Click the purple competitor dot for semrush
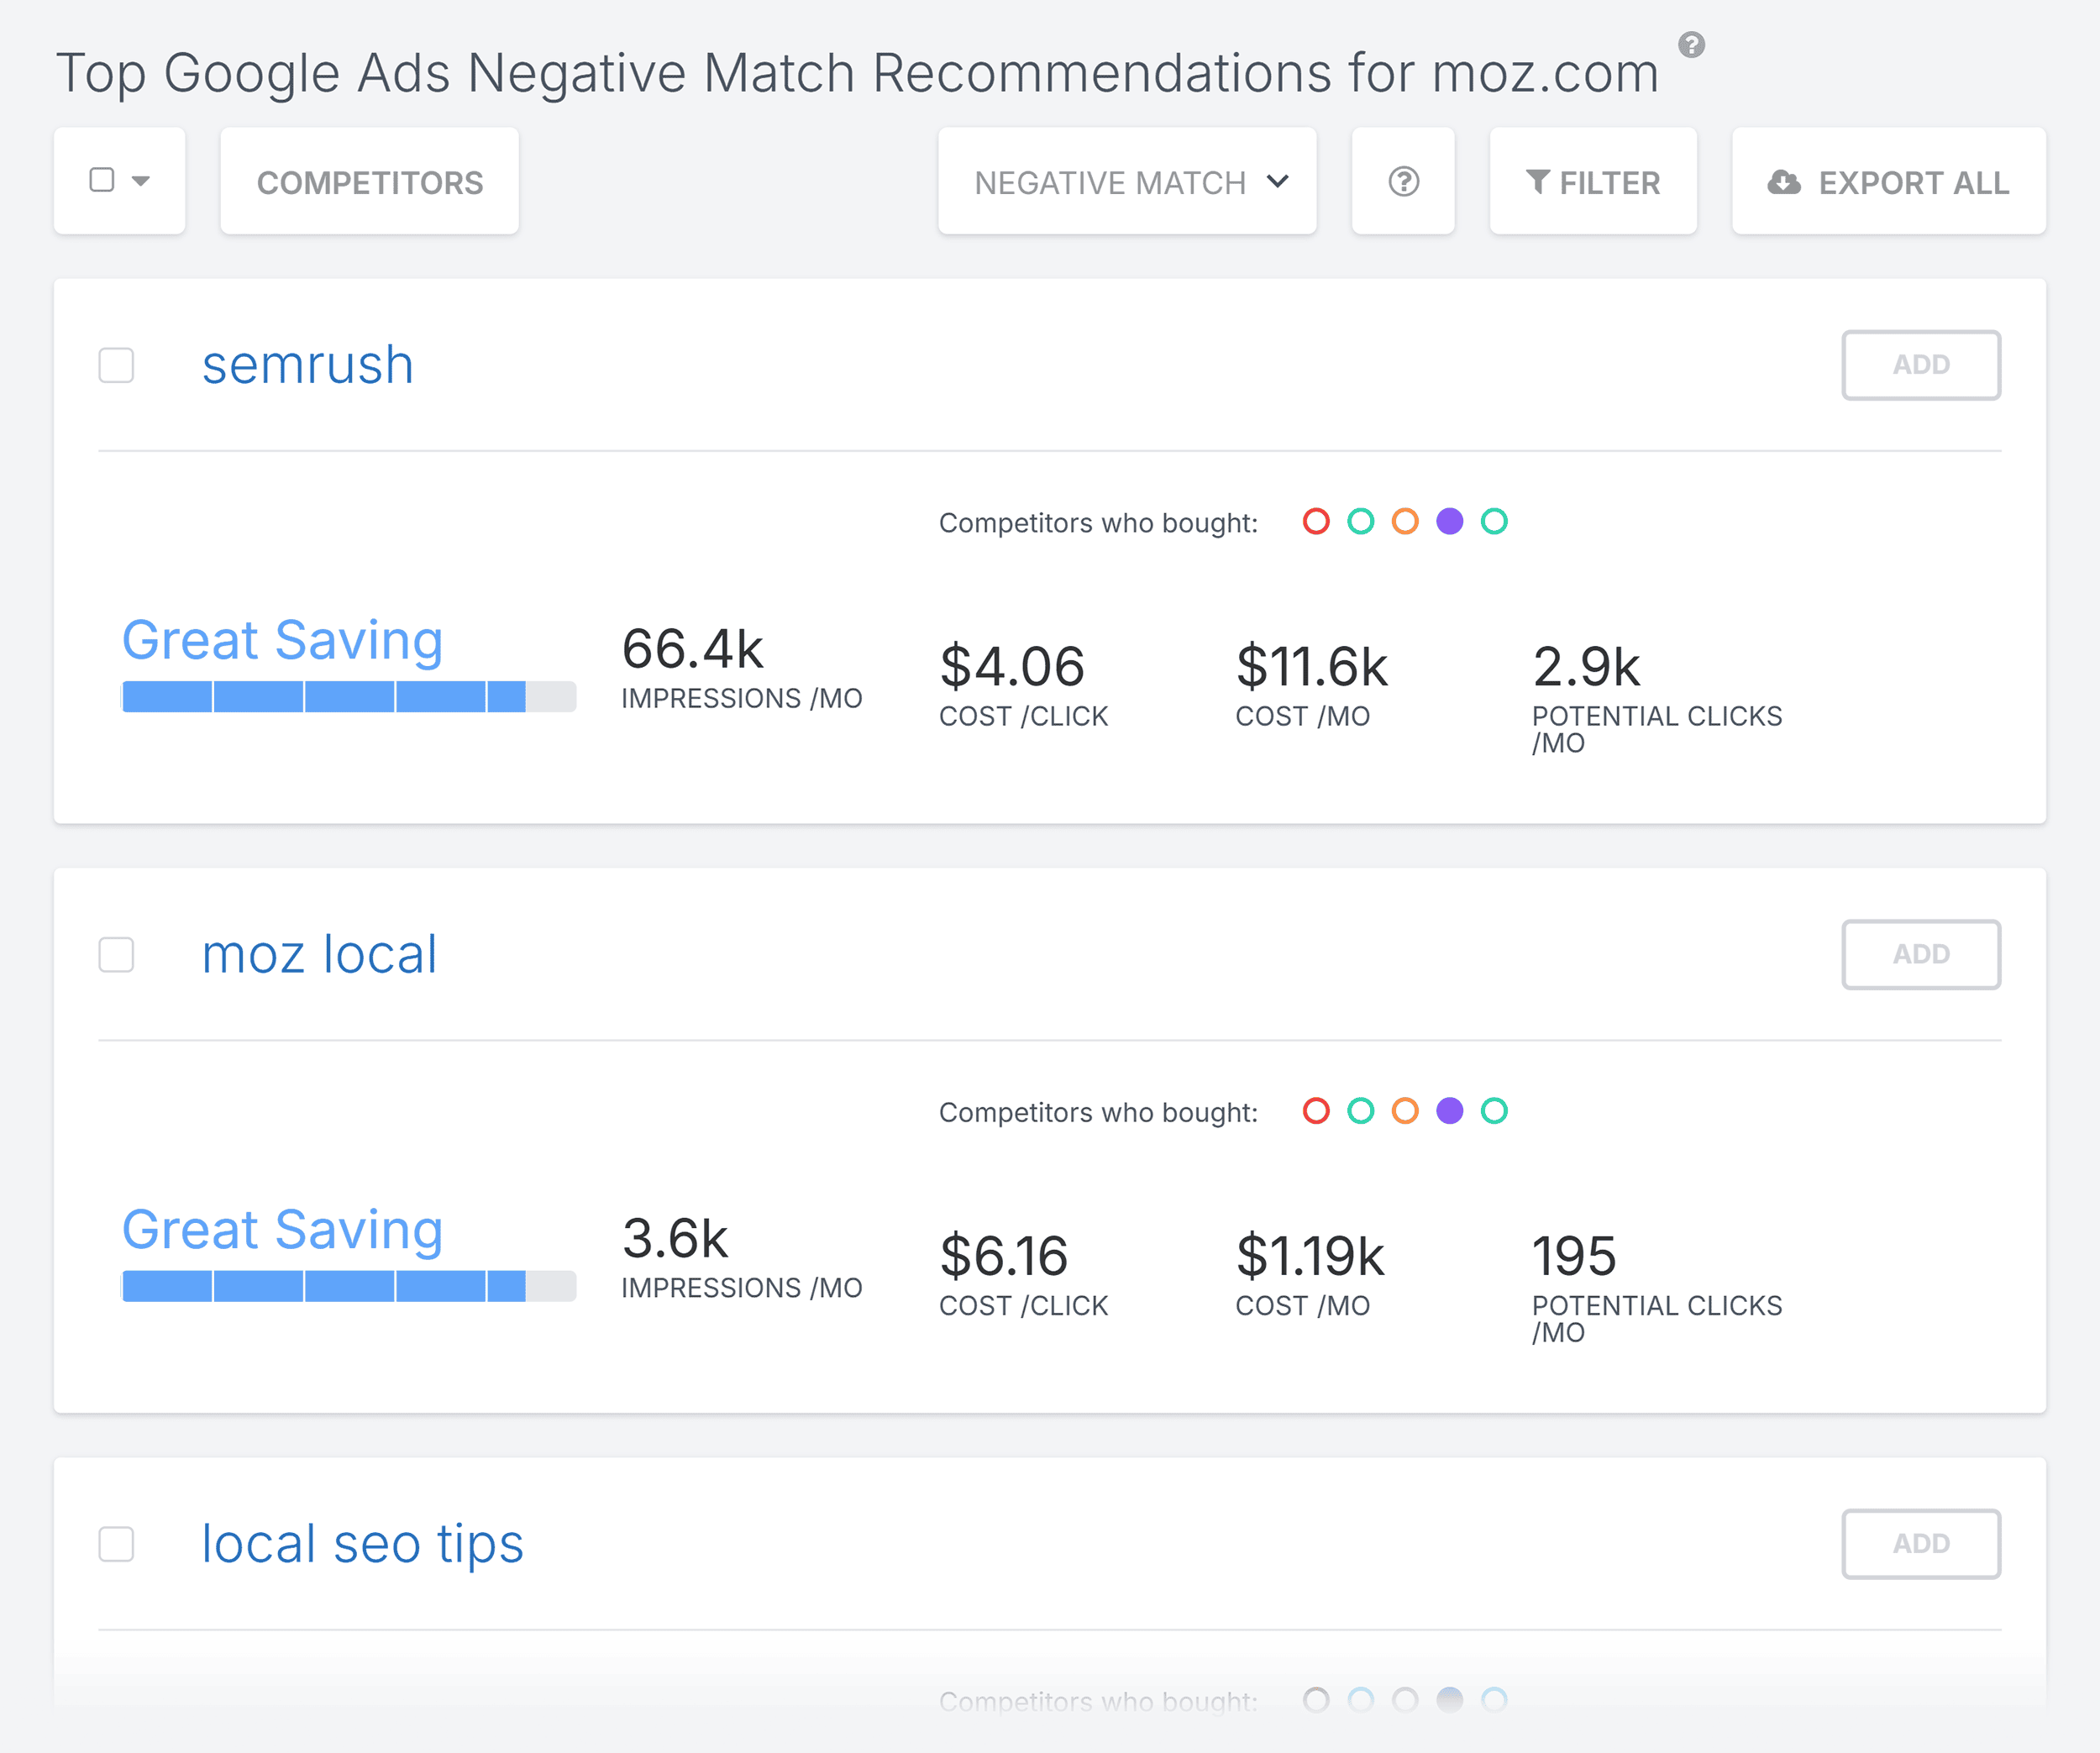Viewport: 2100px width, 1753px height. click(1450, 521)
